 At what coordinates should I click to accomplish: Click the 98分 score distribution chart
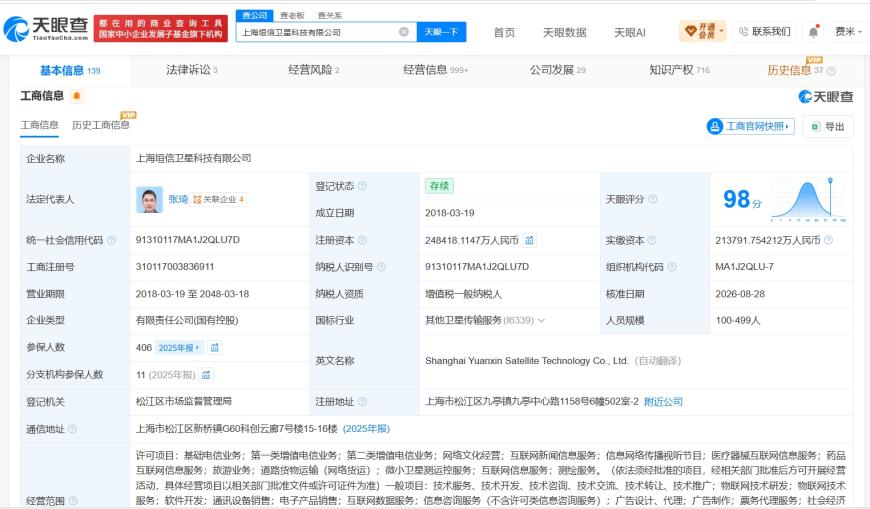tap(808, 200)
